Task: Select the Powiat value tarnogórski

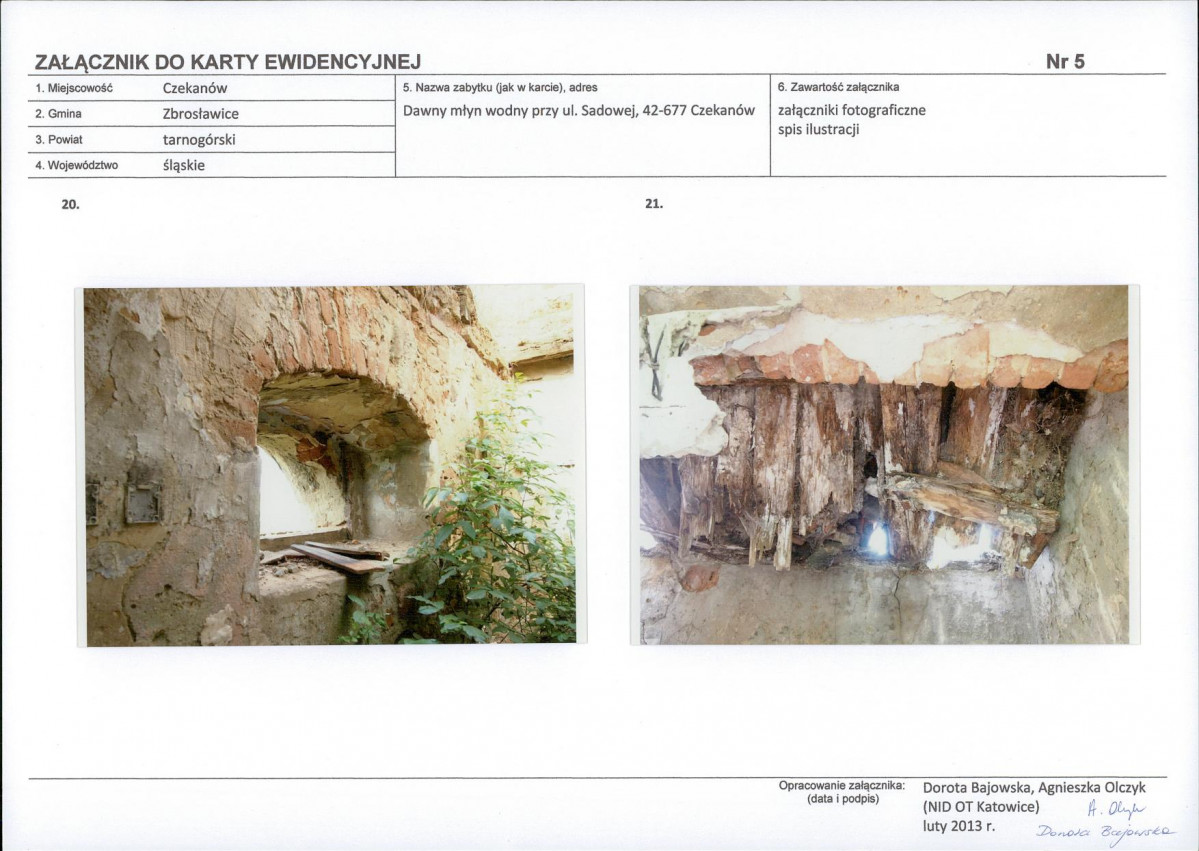Action: 199,140
